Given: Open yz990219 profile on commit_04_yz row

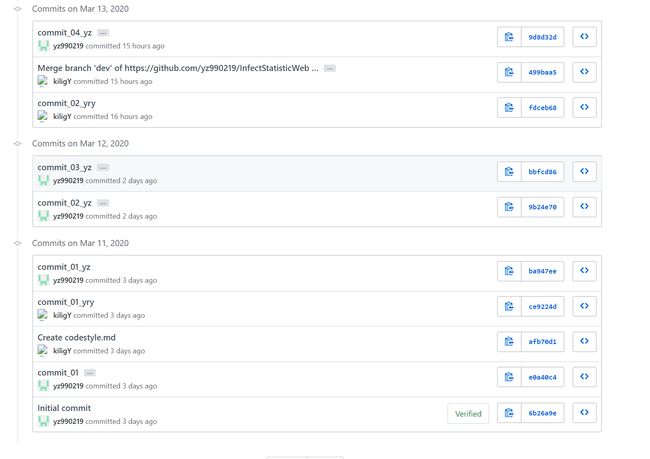Looking at the screenshot, I should pos(68,46).
